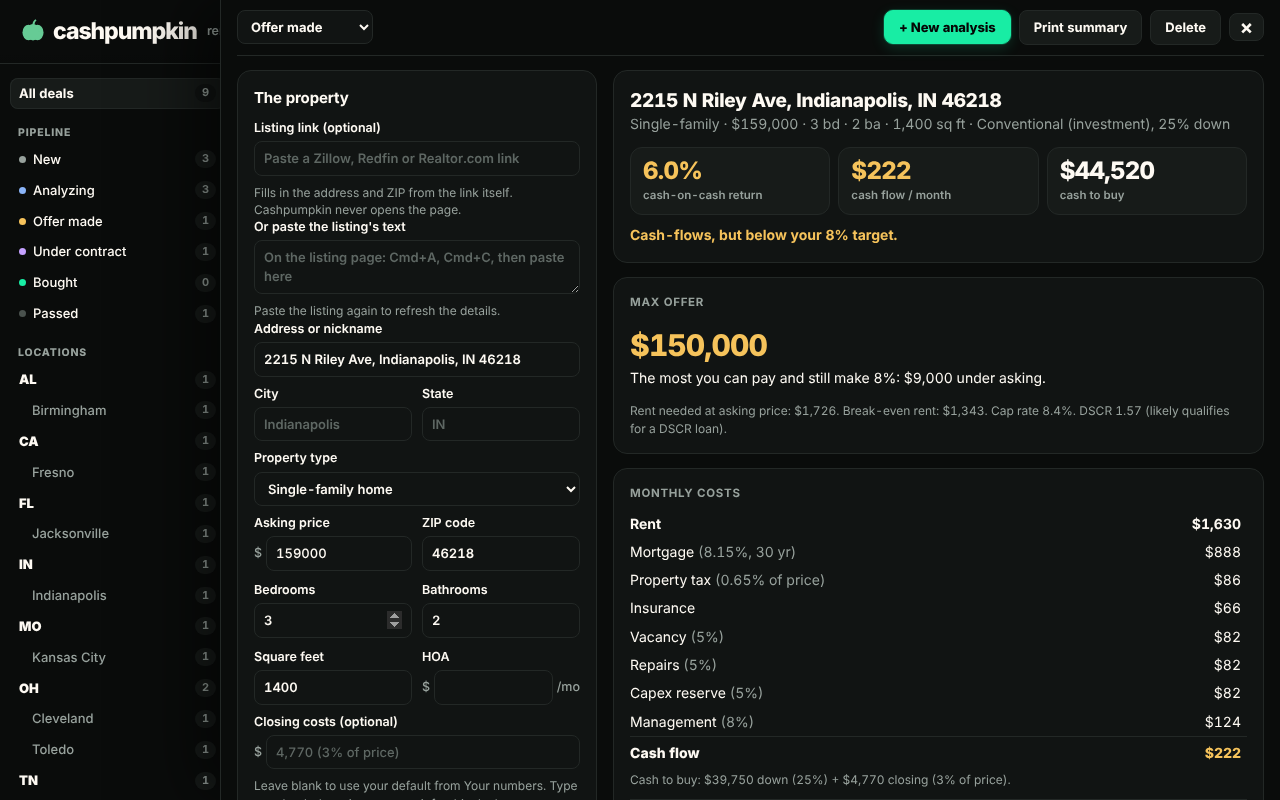This screenshot has width=1280, height=800.
Task: Open the Analyzing pipeline stage
Action: tap(114, 190)
